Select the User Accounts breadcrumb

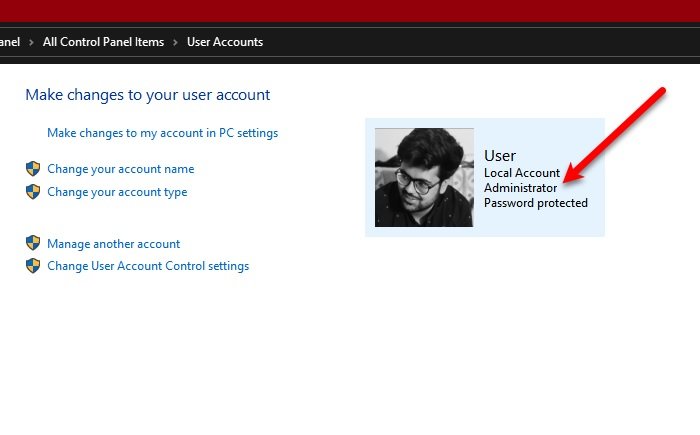(225, 42)
